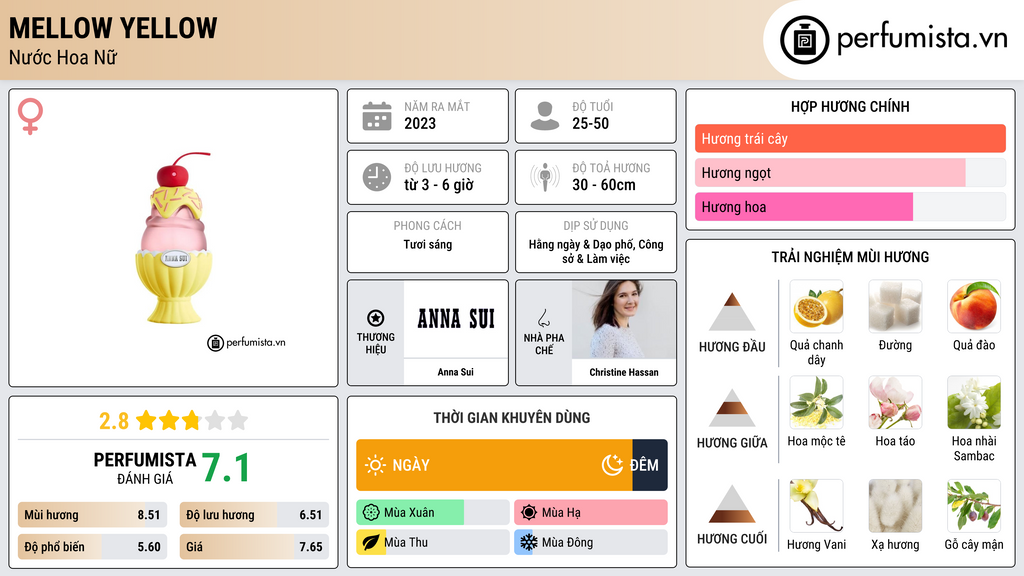Screen dimensions: 1024x576
Task: Click the Mùa Thu season bar
Action: tap(433, 542)
